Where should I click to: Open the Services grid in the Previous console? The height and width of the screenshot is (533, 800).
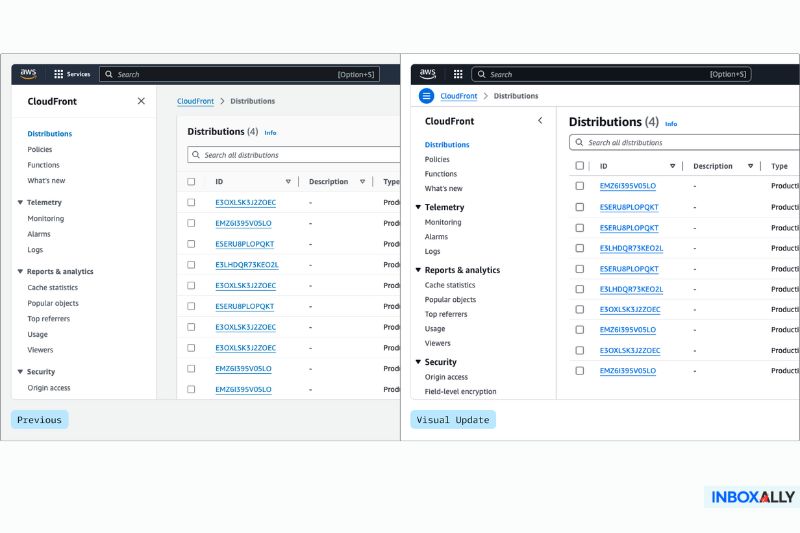coord(72,74)
